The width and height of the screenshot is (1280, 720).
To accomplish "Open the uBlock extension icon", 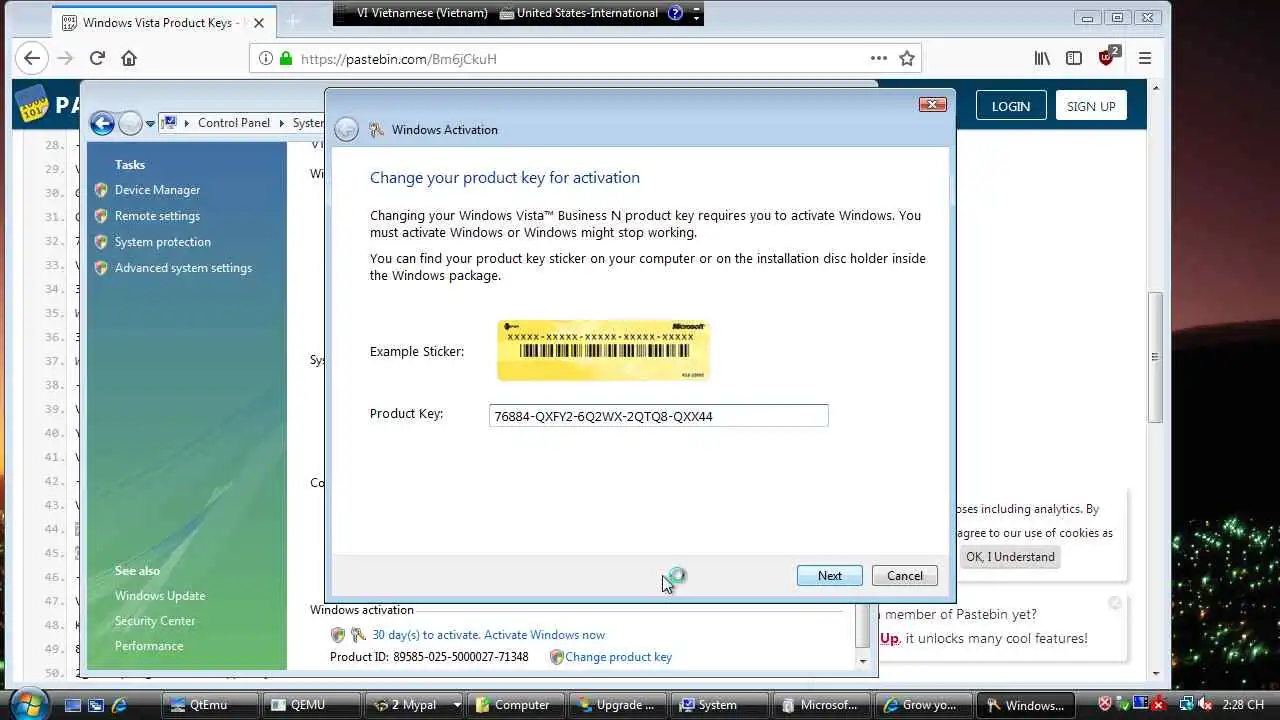I will [x=1108, y=56].
